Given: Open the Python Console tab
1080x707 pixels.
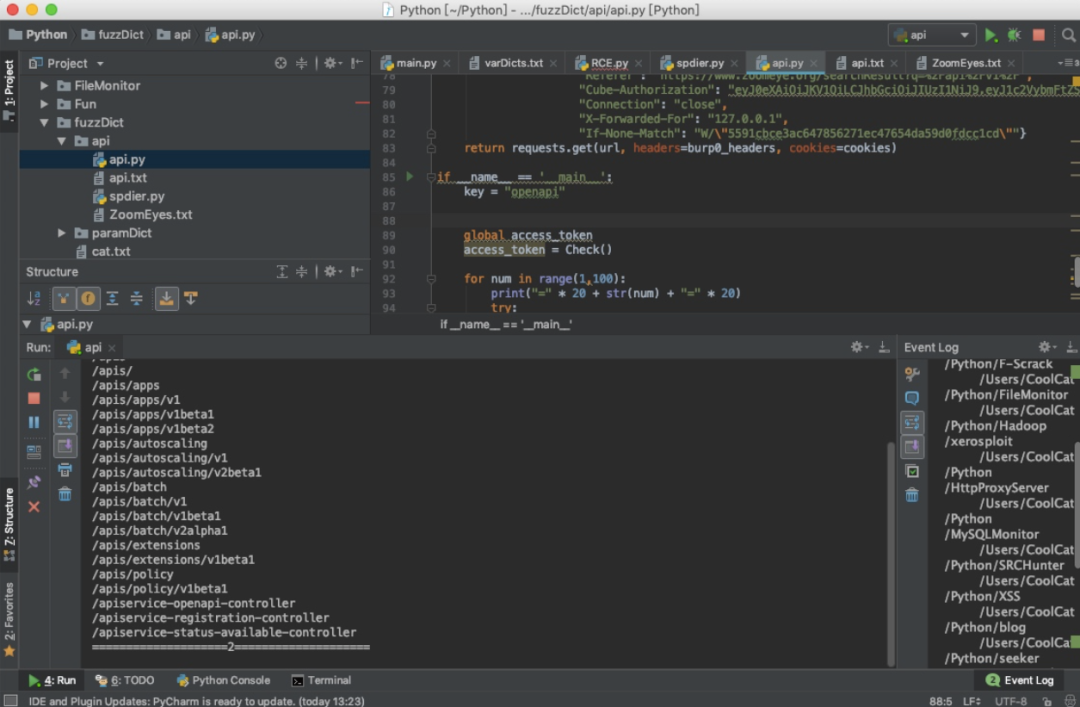Looking at the screenshot, I should (x=222, y=680).
